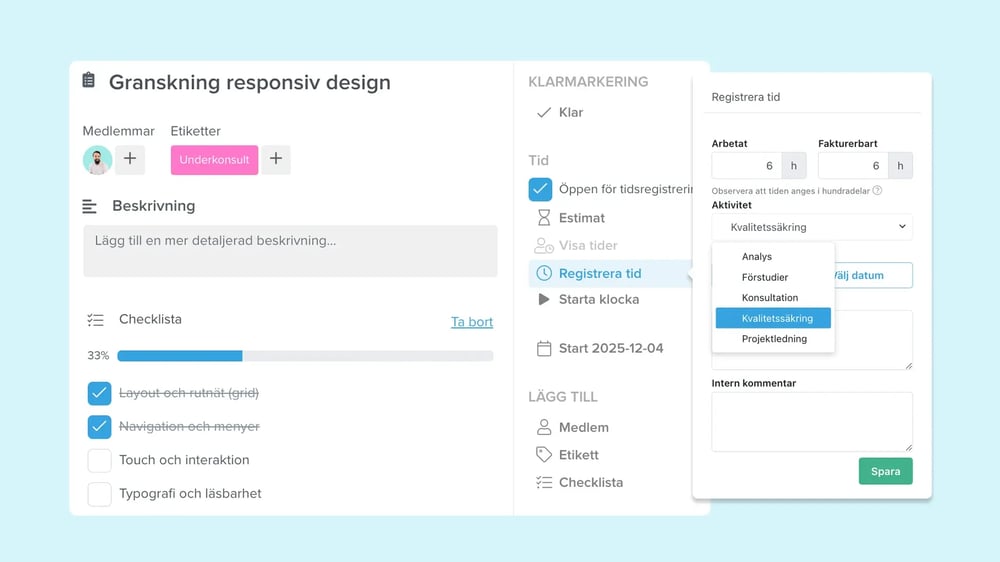Start the timer with play icon
Viewport: 1000px width, 562px height.
tap(544, 299)
